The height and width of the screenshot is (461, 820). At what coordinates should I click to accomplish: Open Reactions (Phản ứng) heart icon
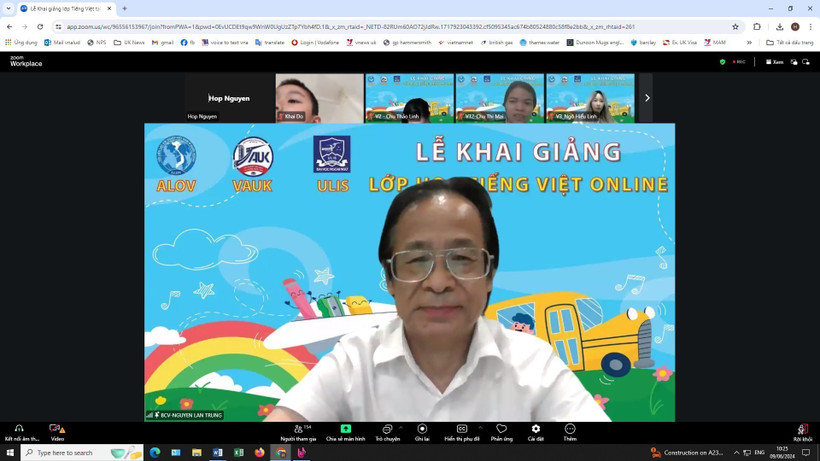[502, 429]
